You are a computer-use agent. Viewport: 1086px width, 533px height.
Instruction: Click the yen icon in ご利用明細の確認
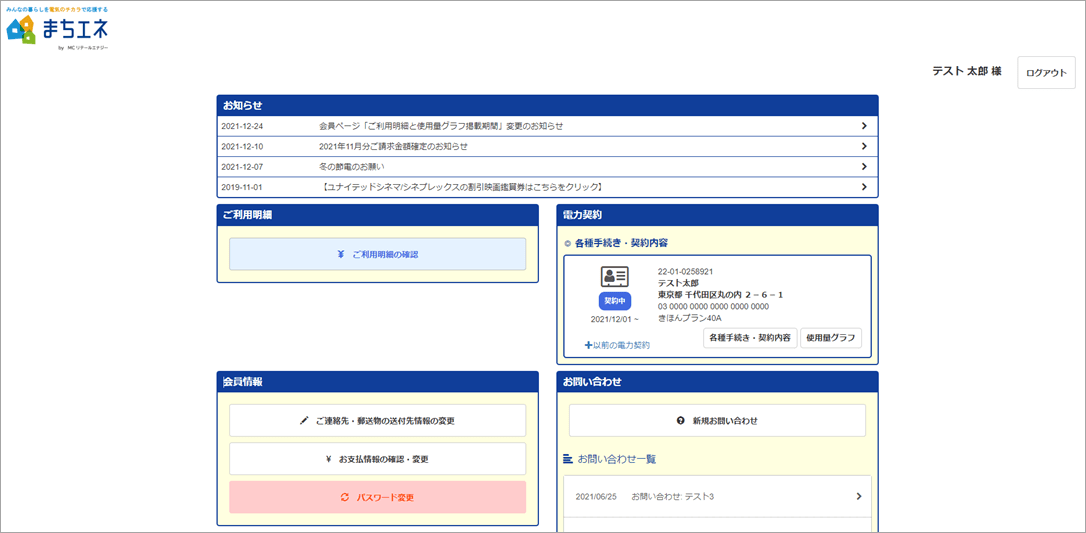tap(341, 254)
